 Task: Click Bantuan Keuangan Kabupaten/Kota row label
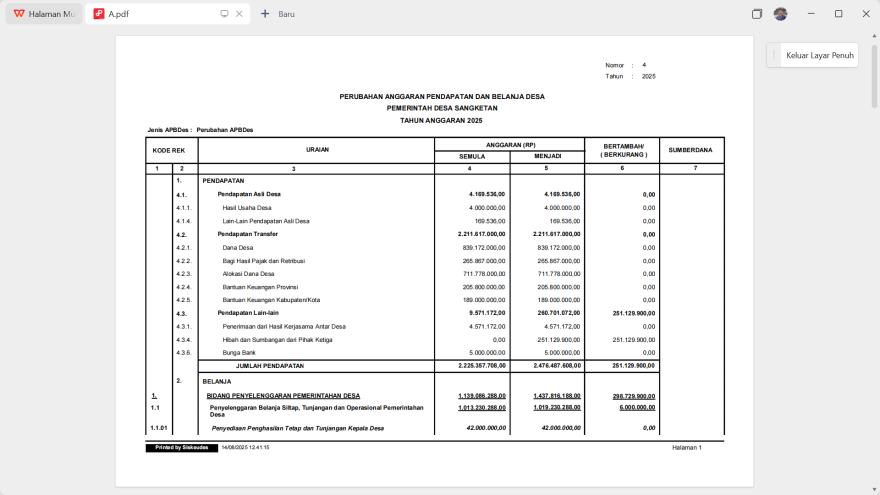271,300
